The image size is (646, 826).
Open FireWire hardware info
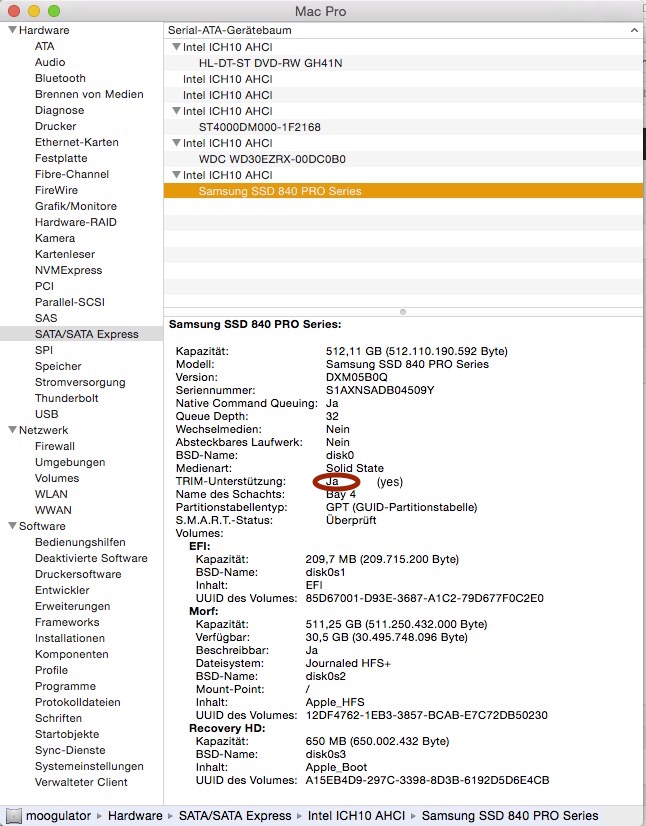tap(56, 190)
